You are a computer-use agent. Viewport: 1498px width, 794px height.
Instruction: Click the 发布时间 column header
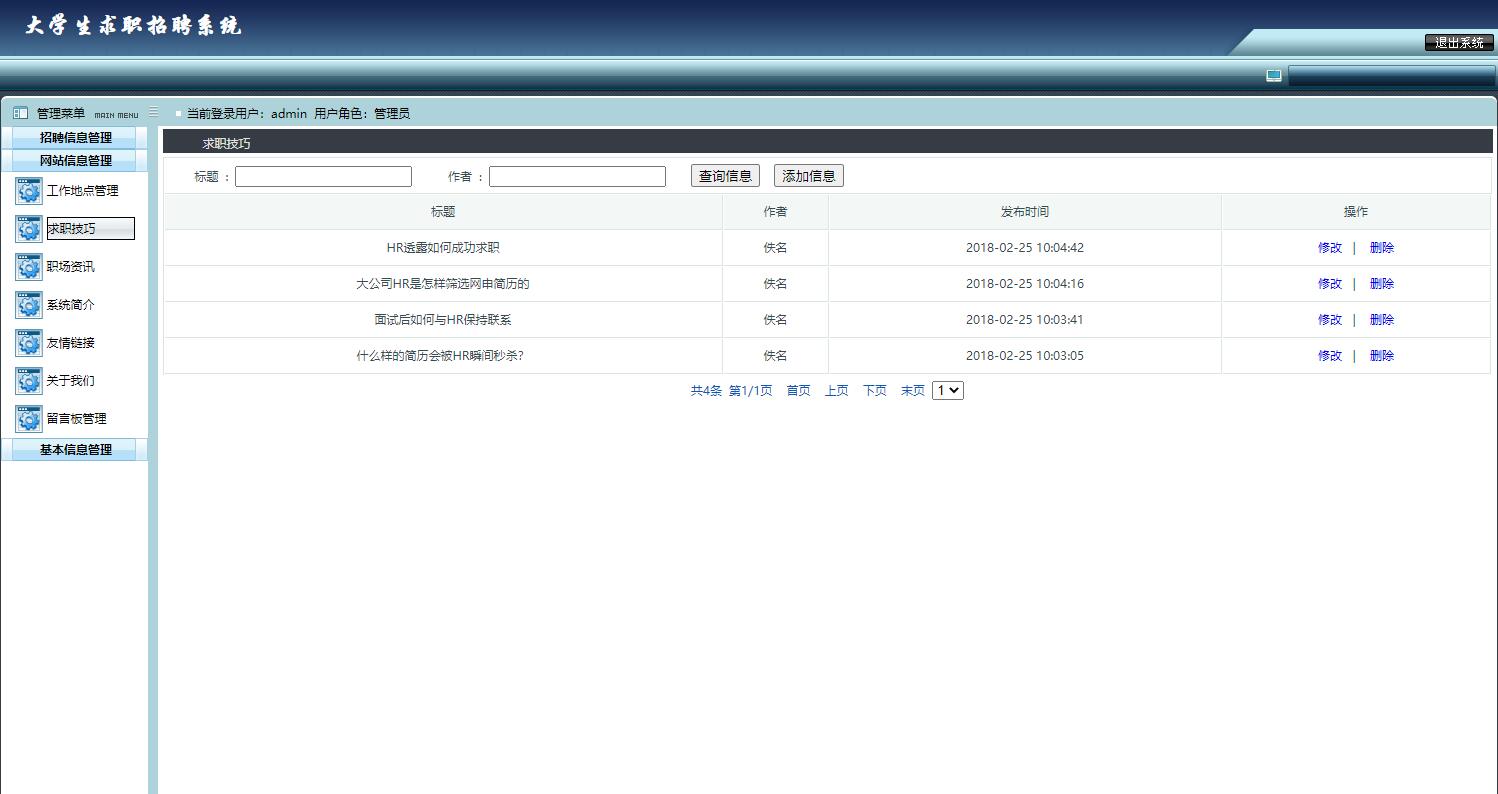click(x=1025, y=212)
